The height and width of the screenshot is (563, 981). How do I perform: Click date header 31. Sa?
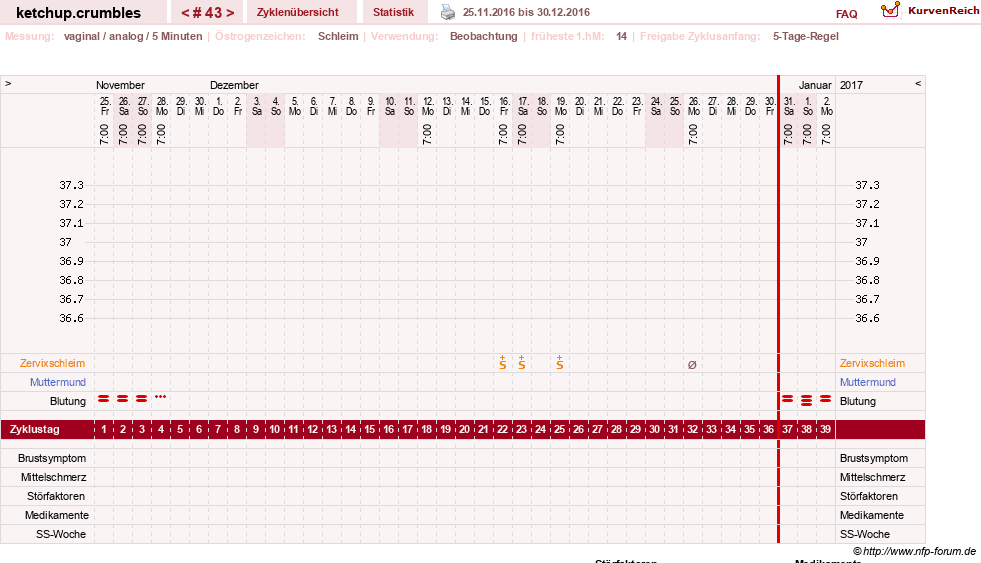[x=789, y=106]
